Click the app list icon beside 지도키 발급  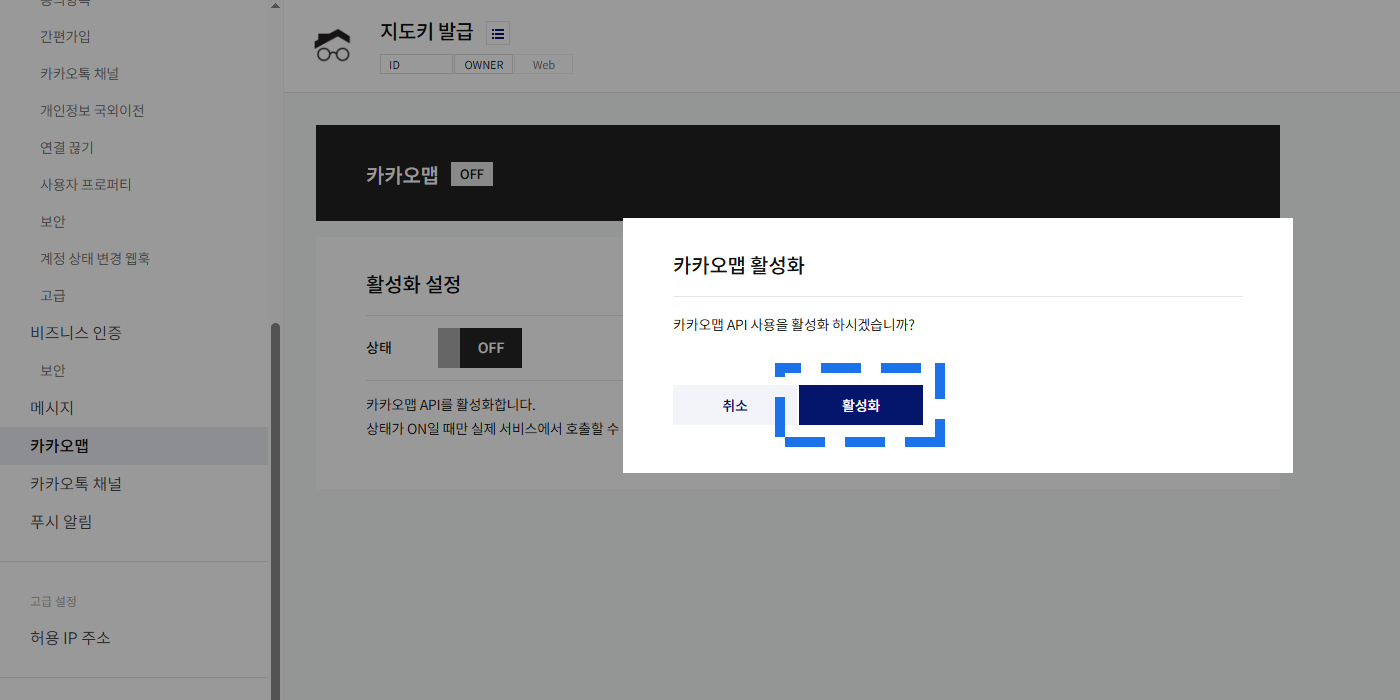coord(498,33)
